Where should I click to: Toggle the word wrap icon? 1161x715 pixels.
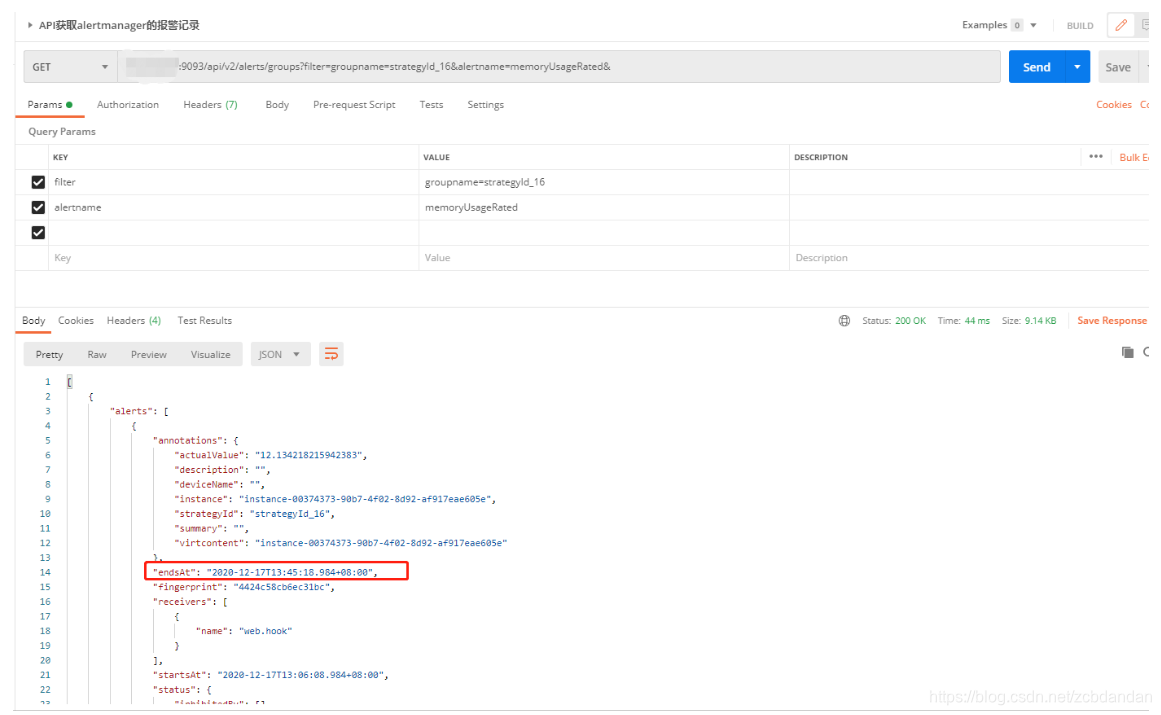pyautogui.click(x=331, y=355)
